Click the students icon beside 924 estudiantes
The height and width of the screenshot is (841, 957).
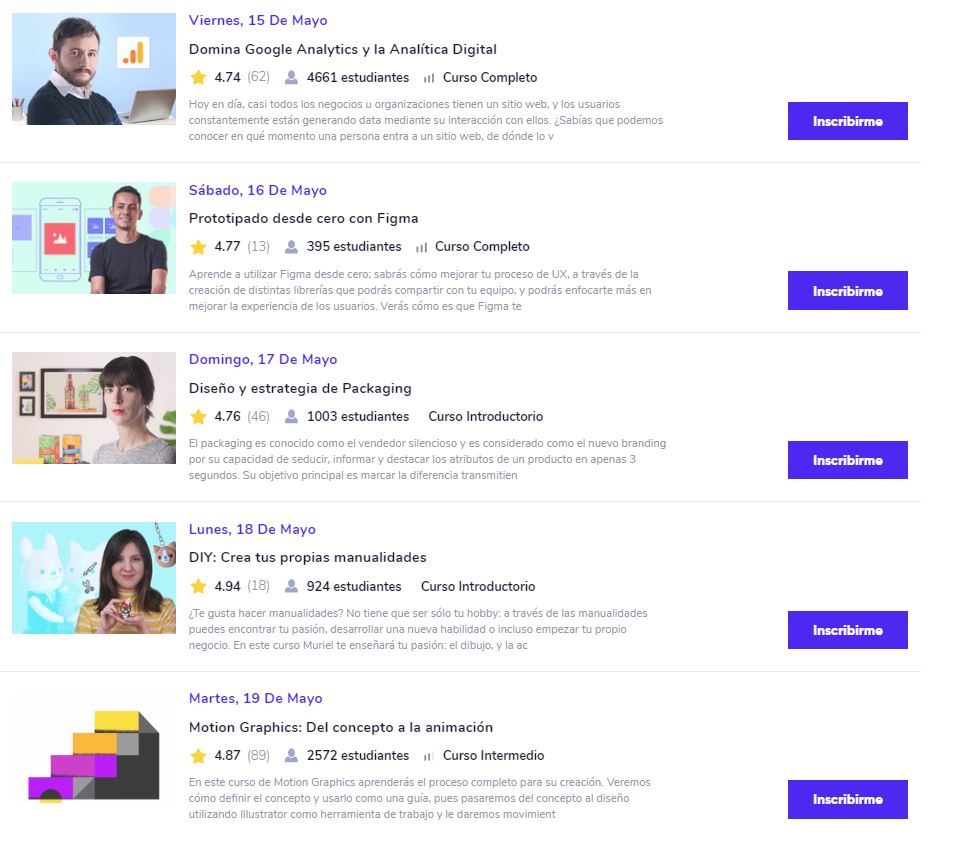click(x=292, y=586)
